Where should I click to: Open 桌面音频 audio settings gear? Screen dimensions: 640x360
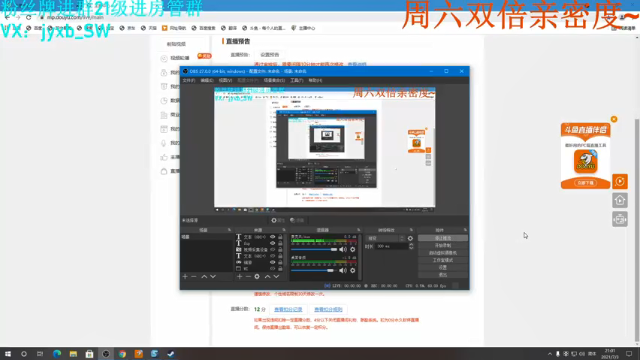(x=353, y=270)
